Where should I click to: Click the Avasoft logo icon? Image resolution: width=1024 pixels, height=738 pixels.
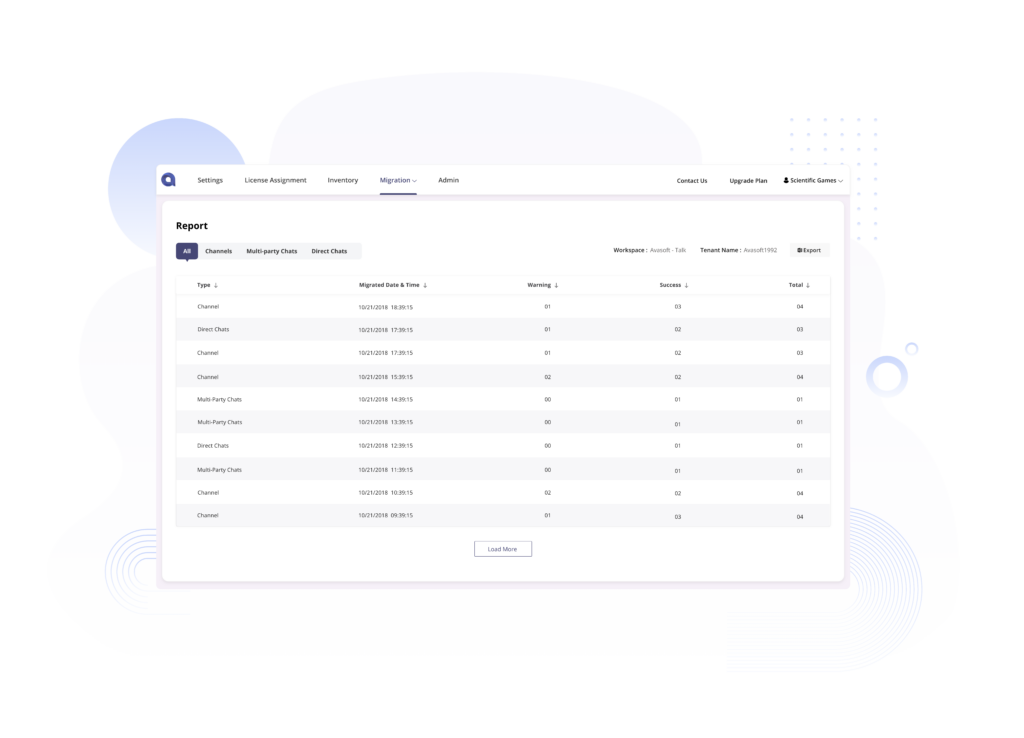point(169,180)
